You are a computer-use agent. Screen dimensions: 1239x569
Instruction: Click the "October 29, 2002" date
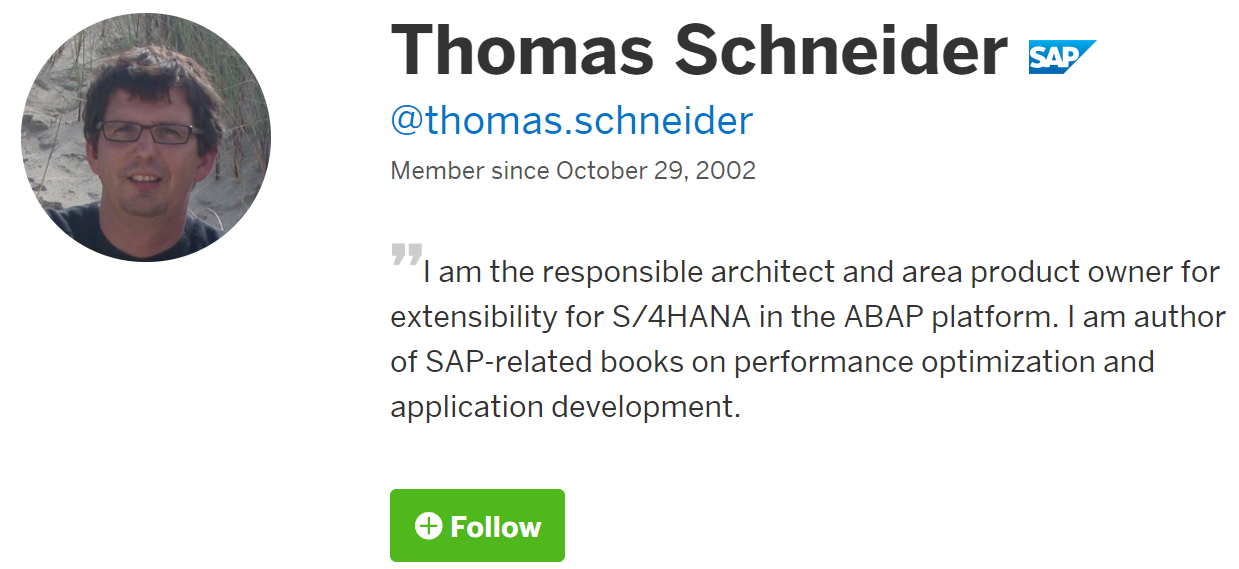click(655, 170)
